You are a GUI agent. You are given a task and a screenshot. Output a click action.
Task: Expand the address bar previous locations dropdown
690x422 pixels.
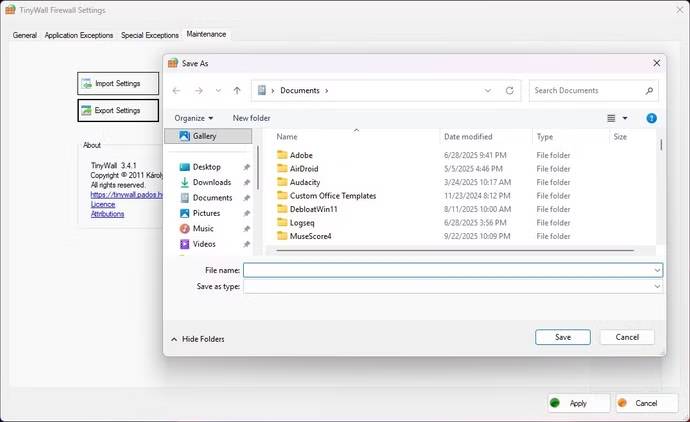click(x=488, y=91)
